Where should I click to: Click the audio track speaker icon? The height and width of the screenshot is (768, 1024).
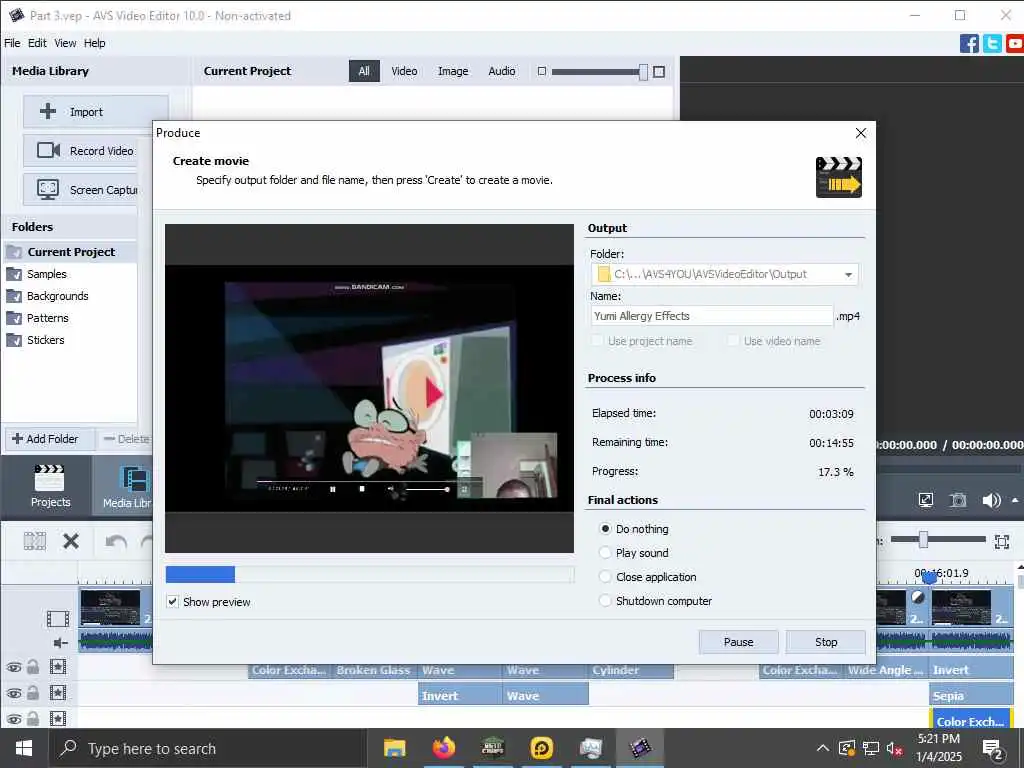click(61, 643)
